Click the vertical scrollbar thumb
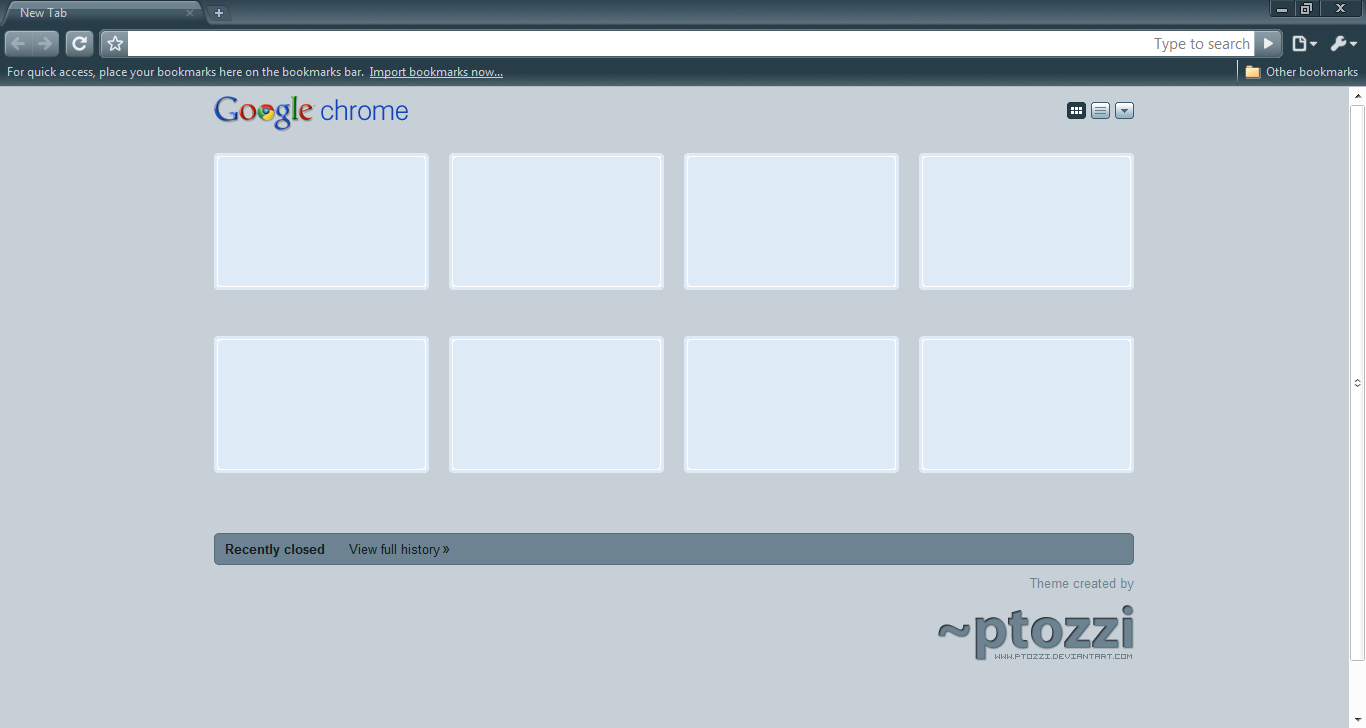 point(1357,382)
